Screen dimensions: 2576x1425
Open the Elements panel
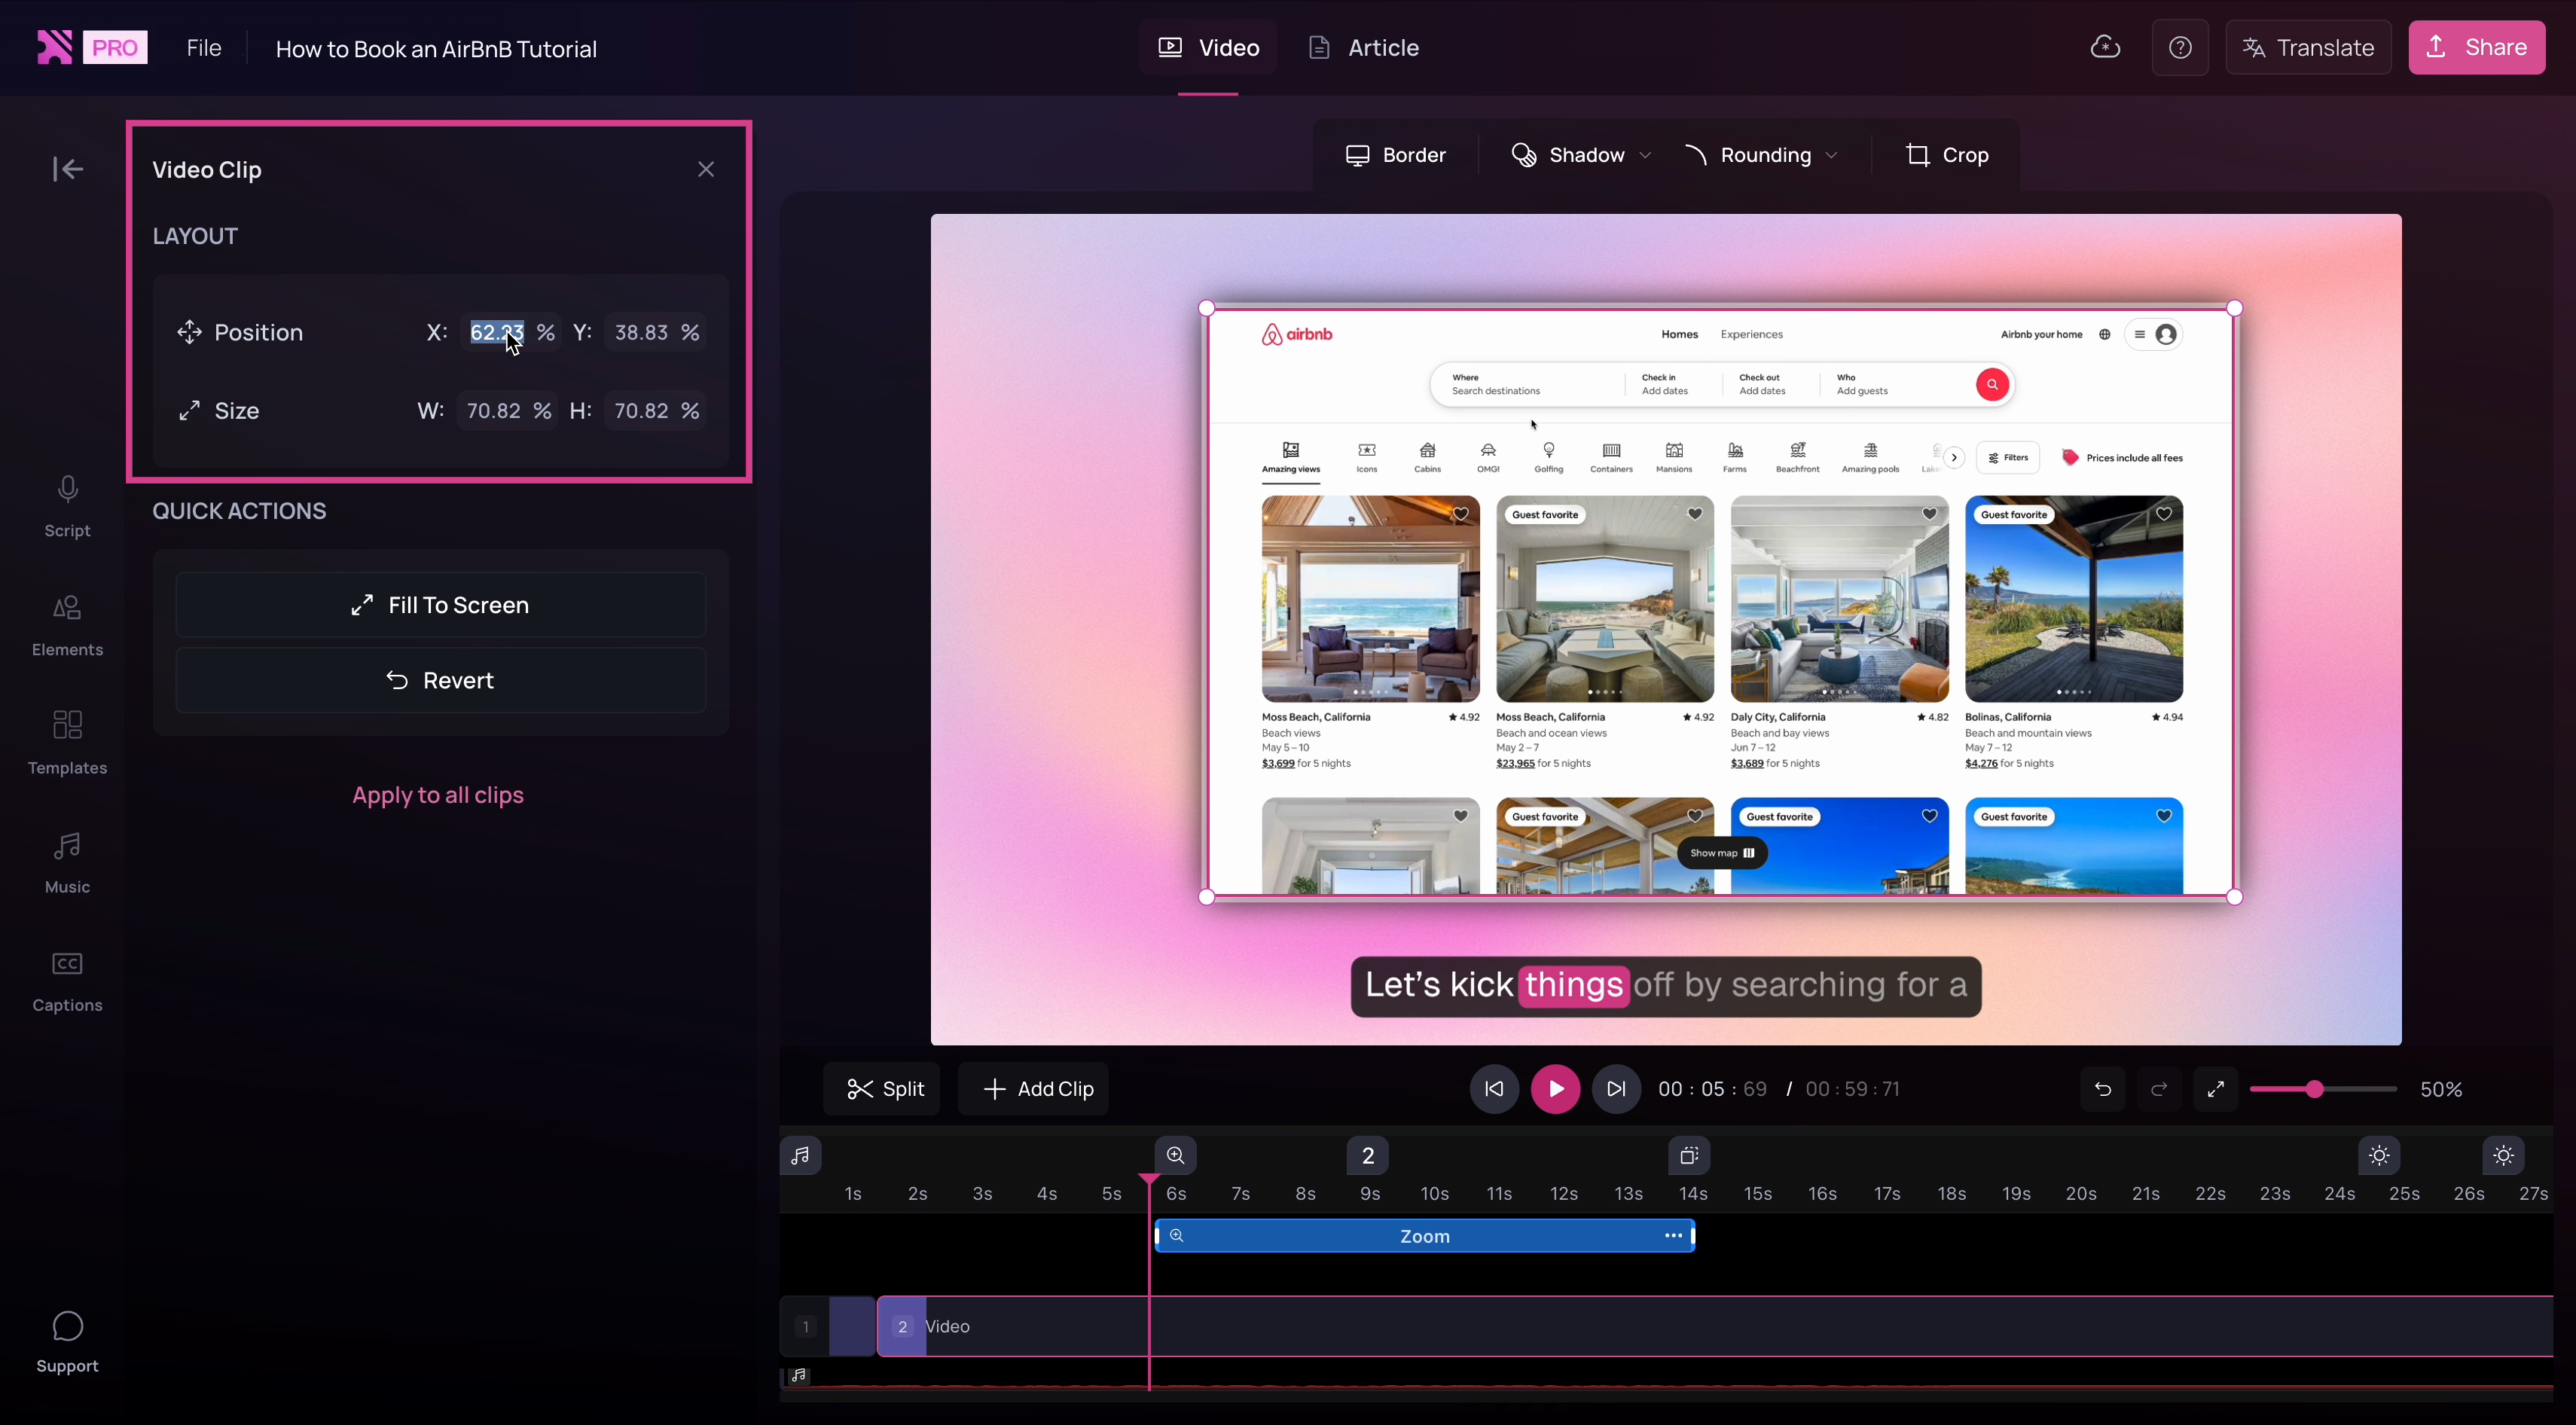[66, 625]
